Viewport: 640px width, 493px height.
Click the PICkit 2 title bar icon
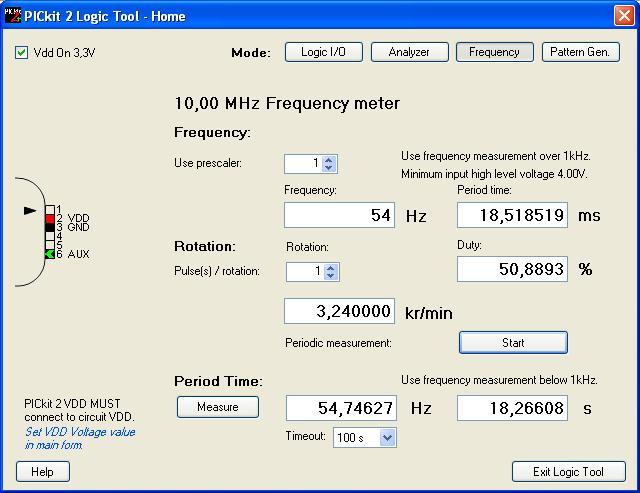coord(12,15)
